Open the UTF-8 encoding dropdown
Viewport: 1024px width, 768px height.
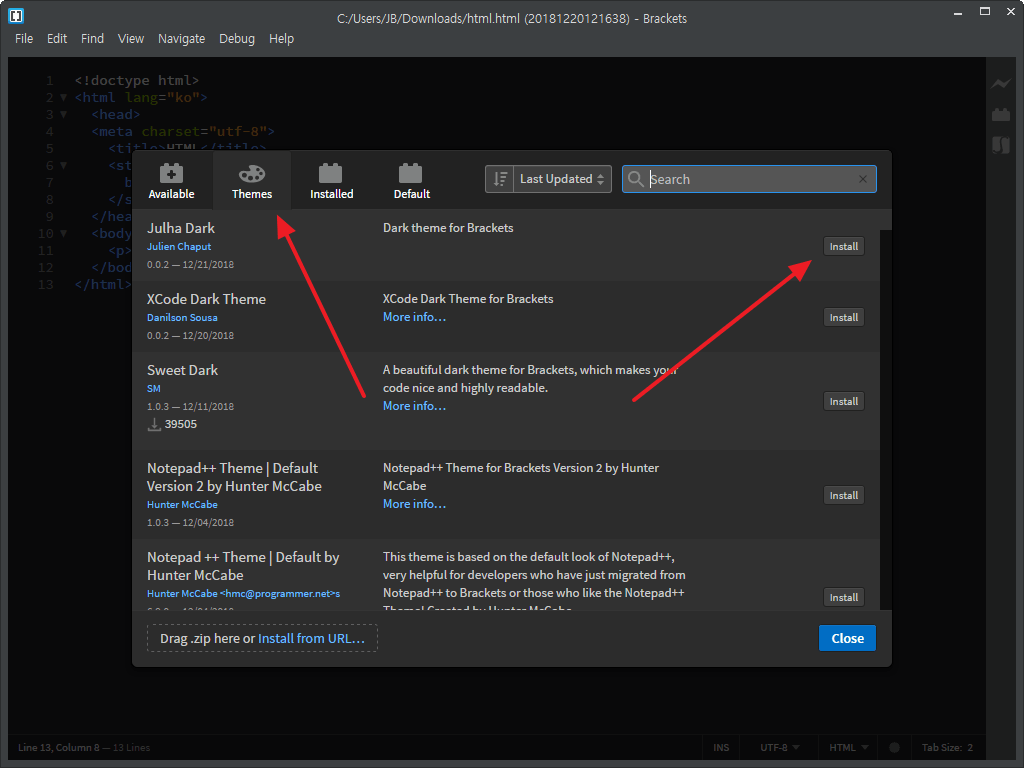coord(779,747)
